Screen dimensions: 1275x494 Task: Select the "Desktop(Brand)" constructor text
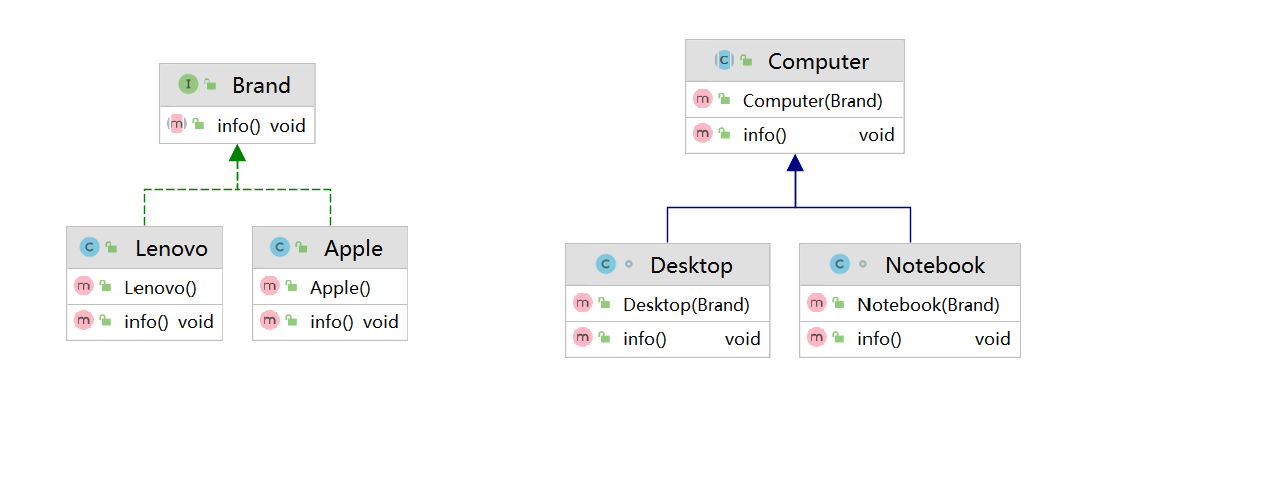[686, 305]
